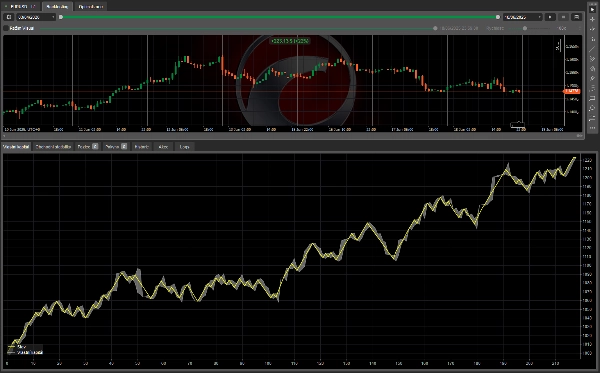Image resolution: width=600 pixels, height=373 pixels.
Task: Toggle the Visual mode checkbox
Action: point(6,28)
